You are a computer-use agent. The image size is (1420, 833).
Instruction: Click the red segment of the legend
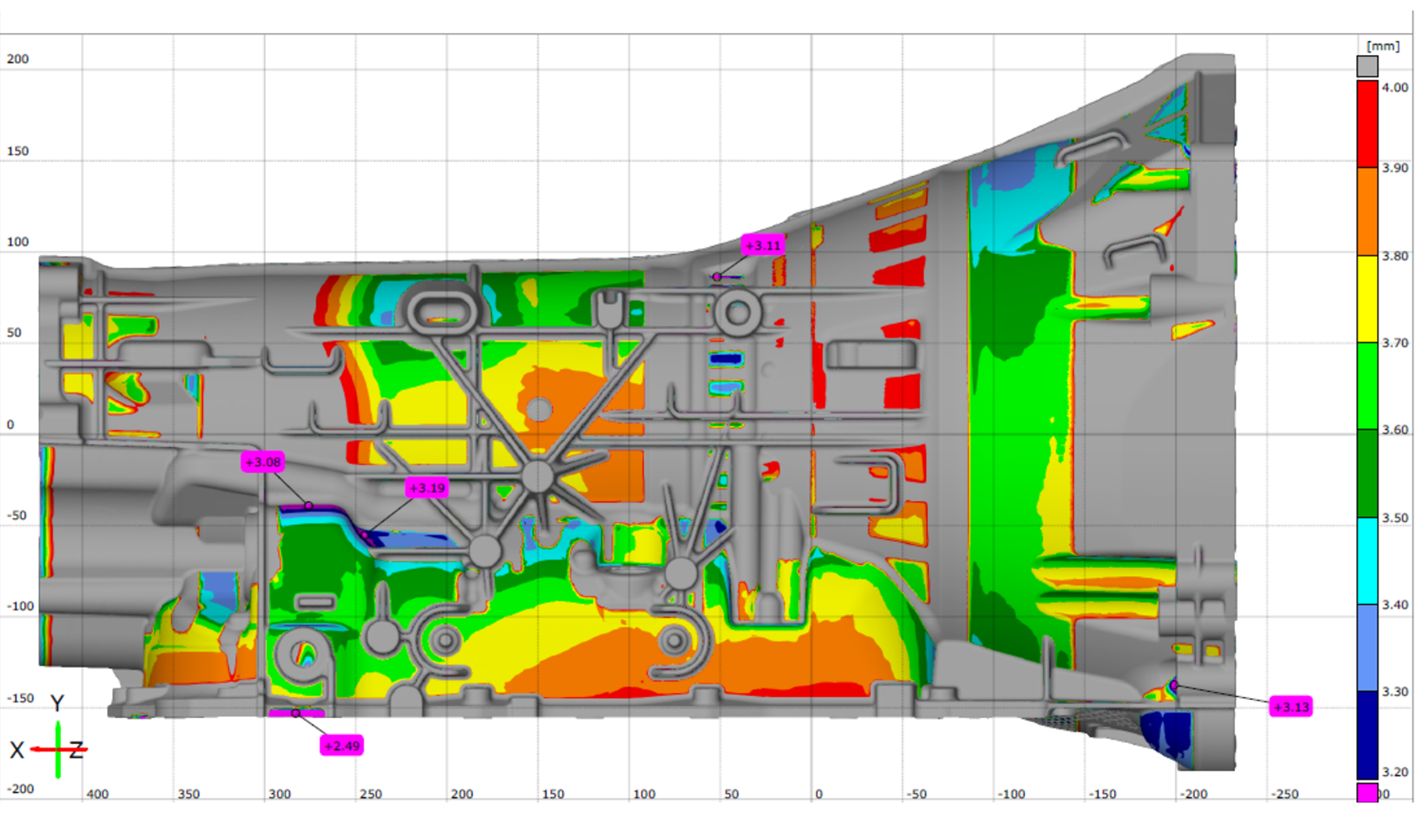point(1367,124)
